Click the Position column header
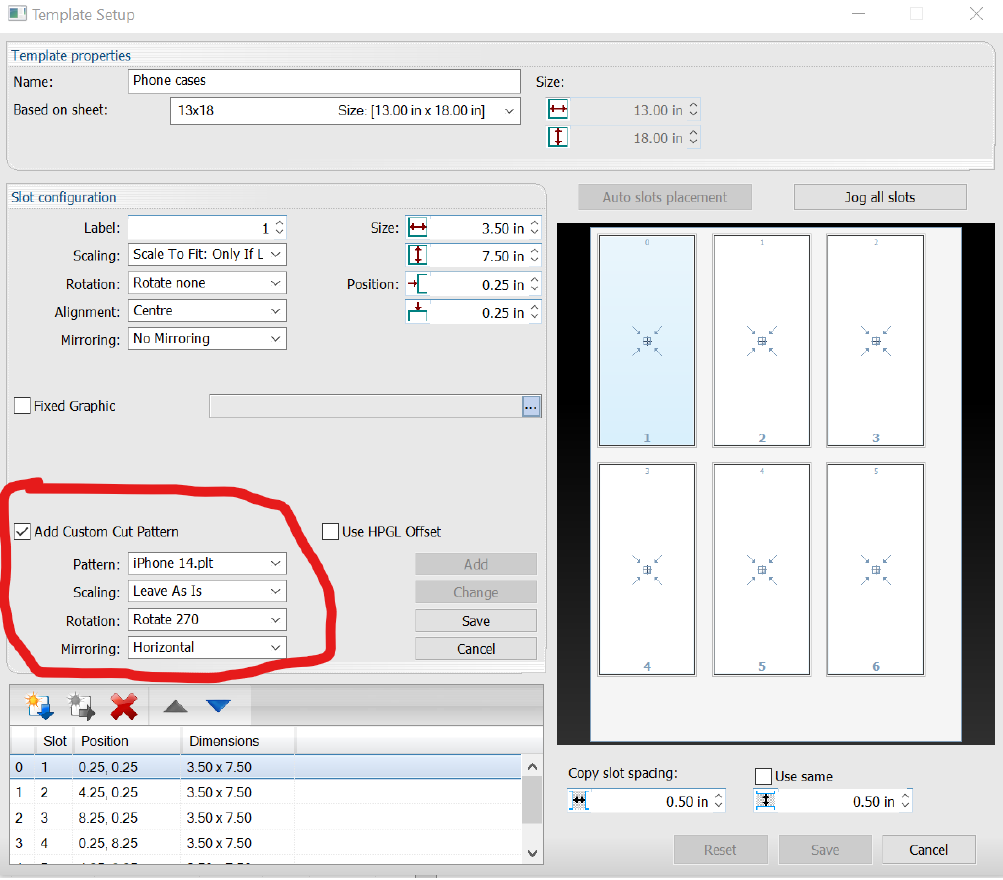This screenshot has width=1003, height=880. tap(128, 741)
